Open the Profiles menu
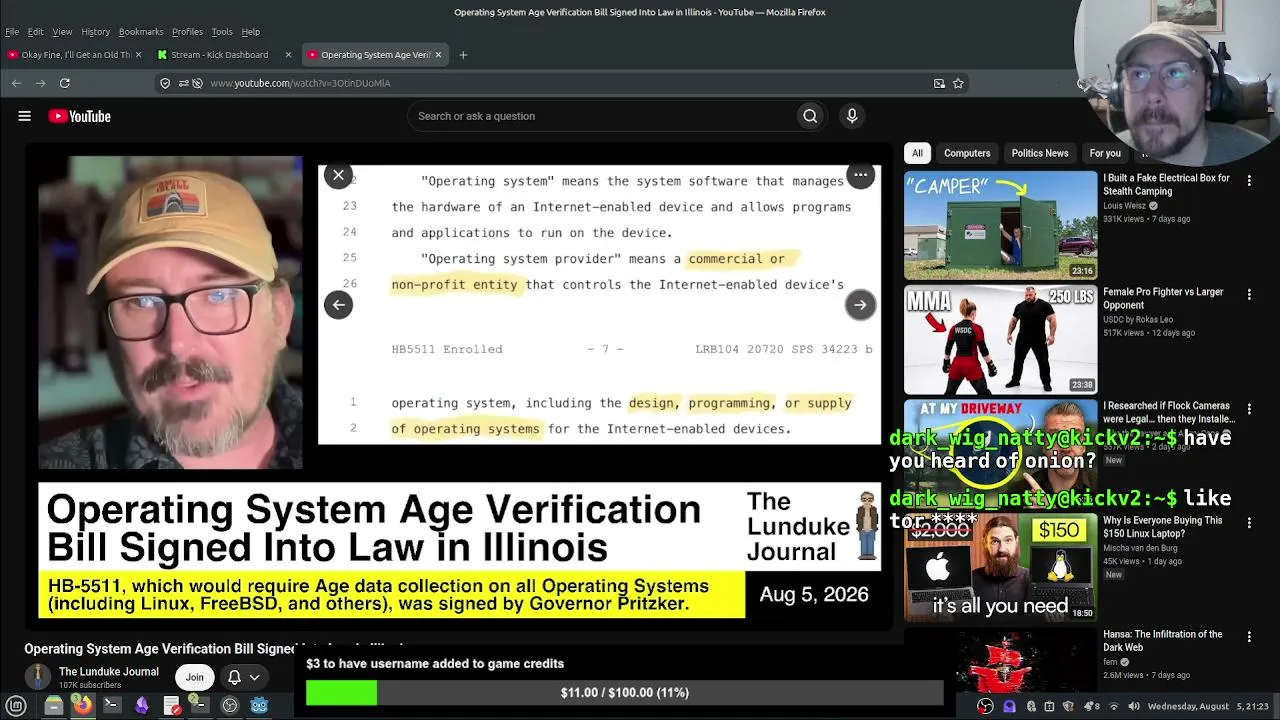 (187, 32)
